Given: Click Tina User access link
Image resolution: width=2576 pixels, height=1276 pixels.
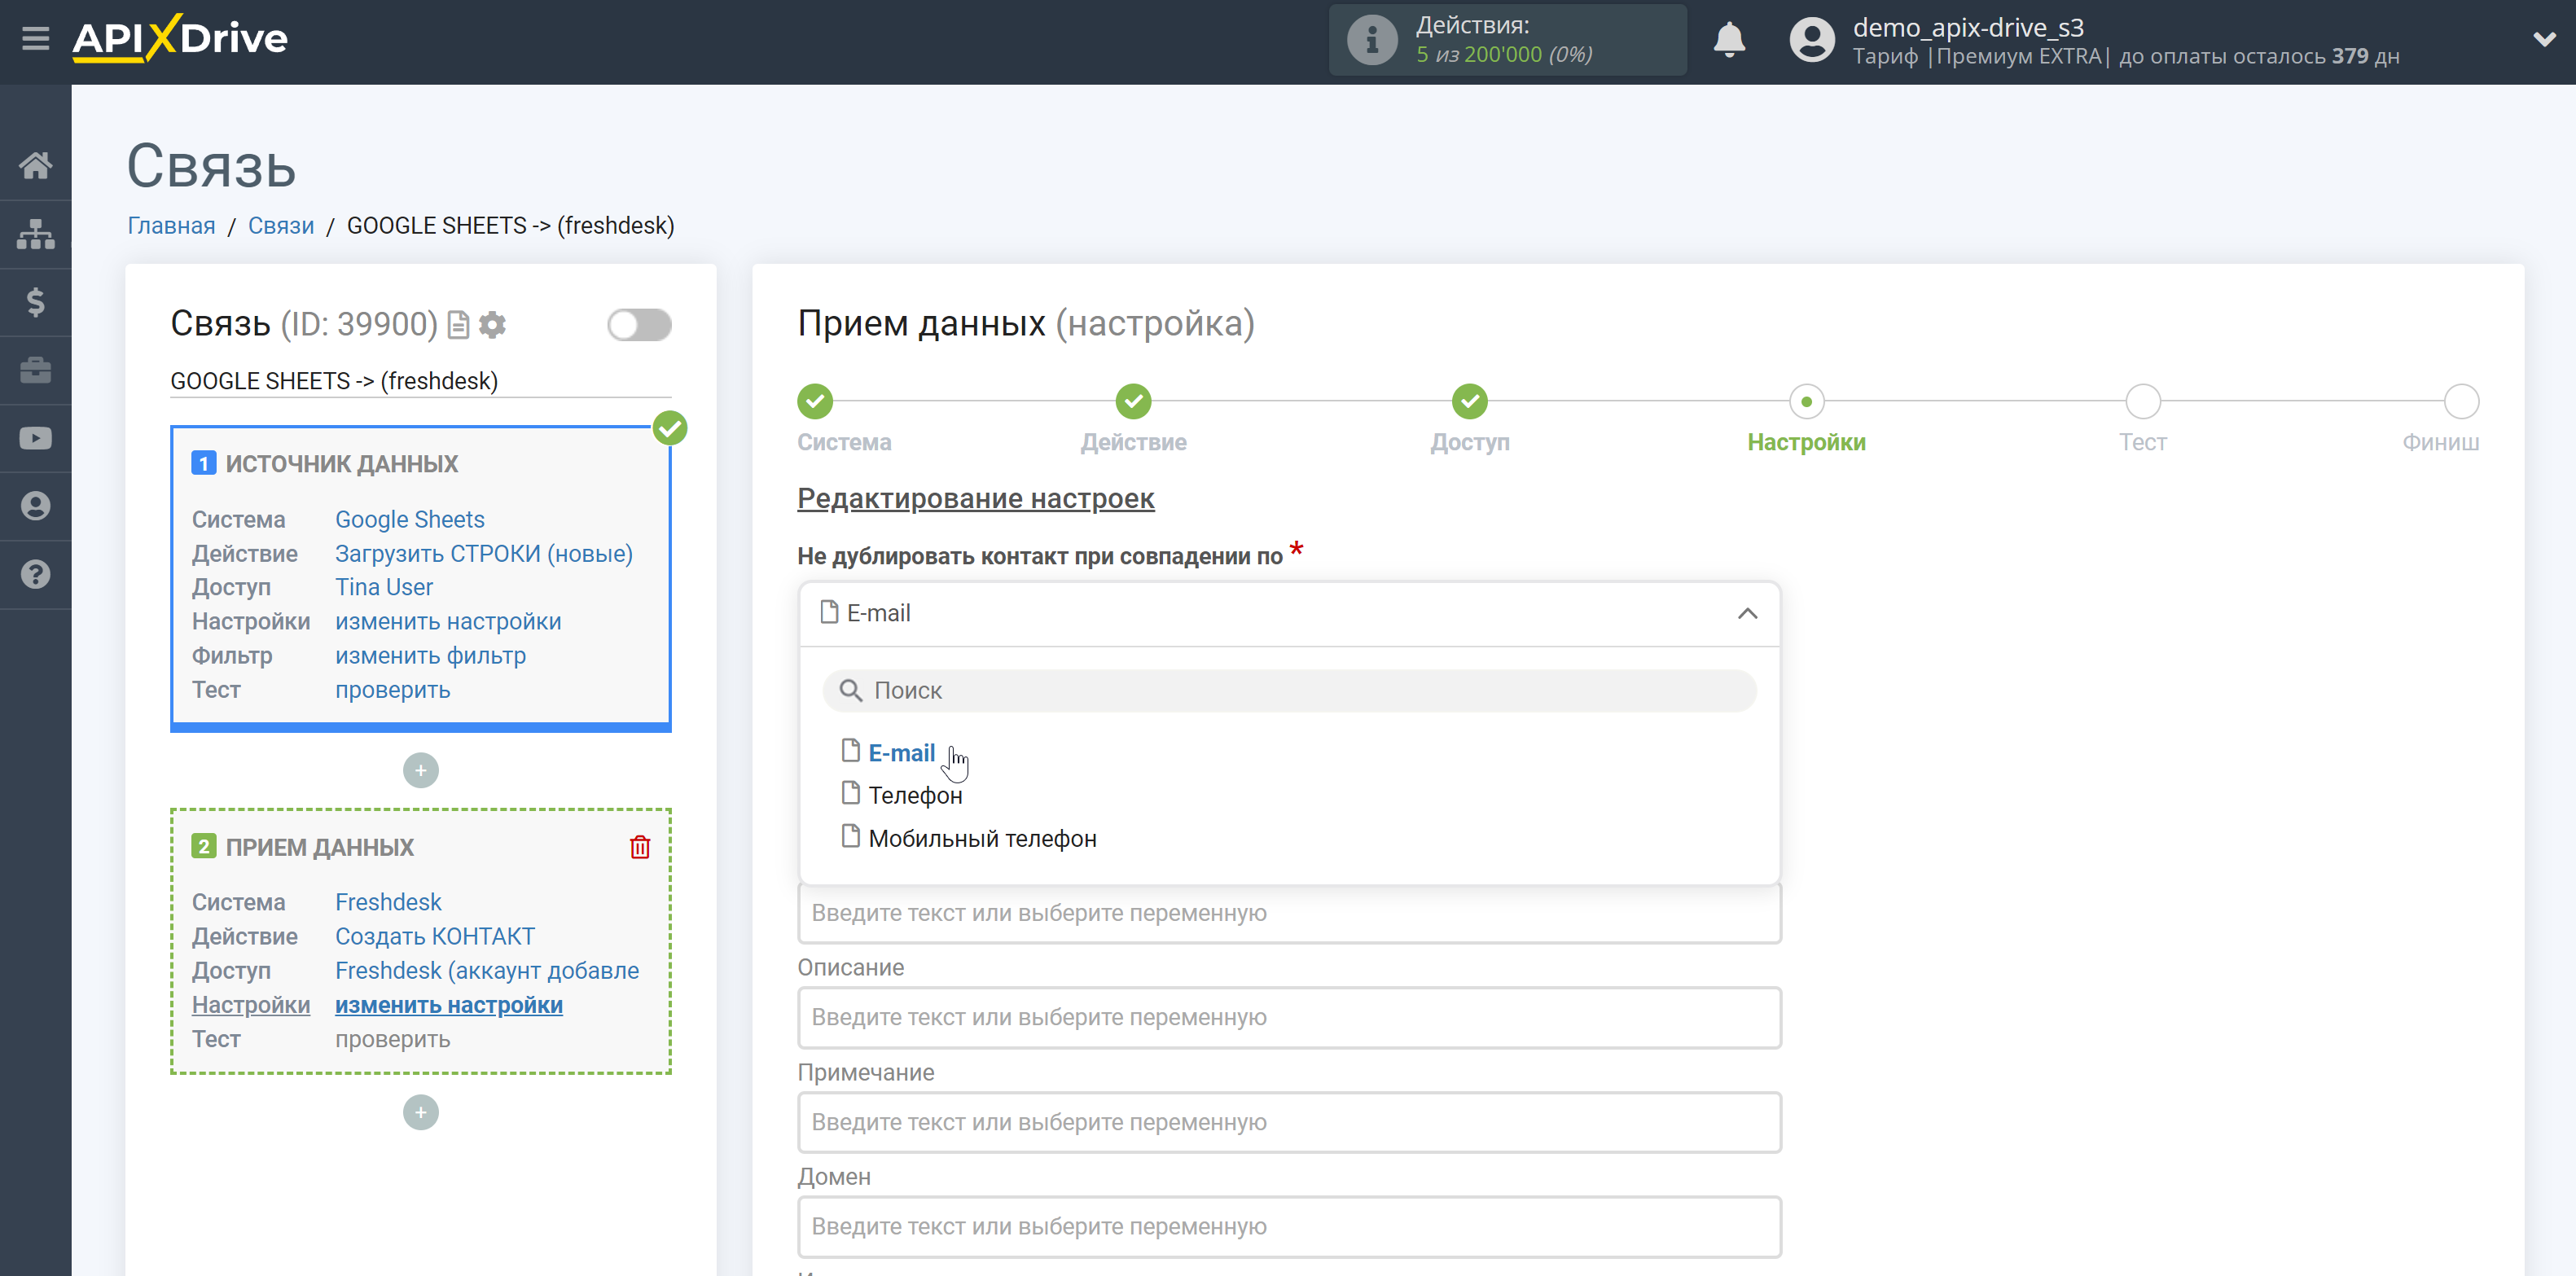Looking at the screenshot, I should point(384,587).
